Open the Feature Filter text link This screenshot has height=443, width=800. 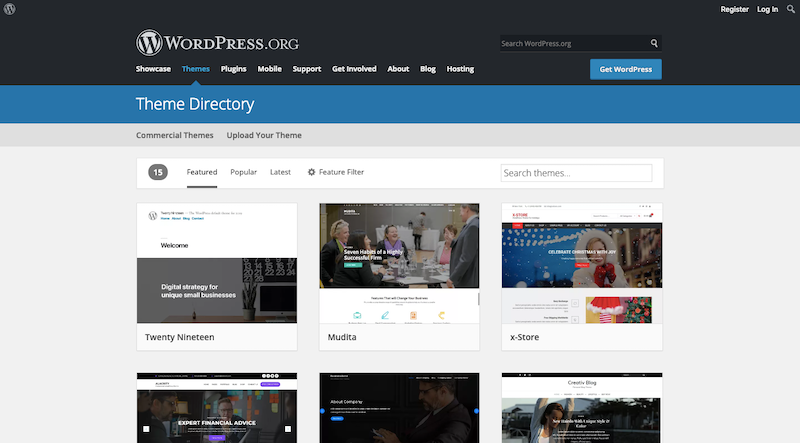[341, 172]
